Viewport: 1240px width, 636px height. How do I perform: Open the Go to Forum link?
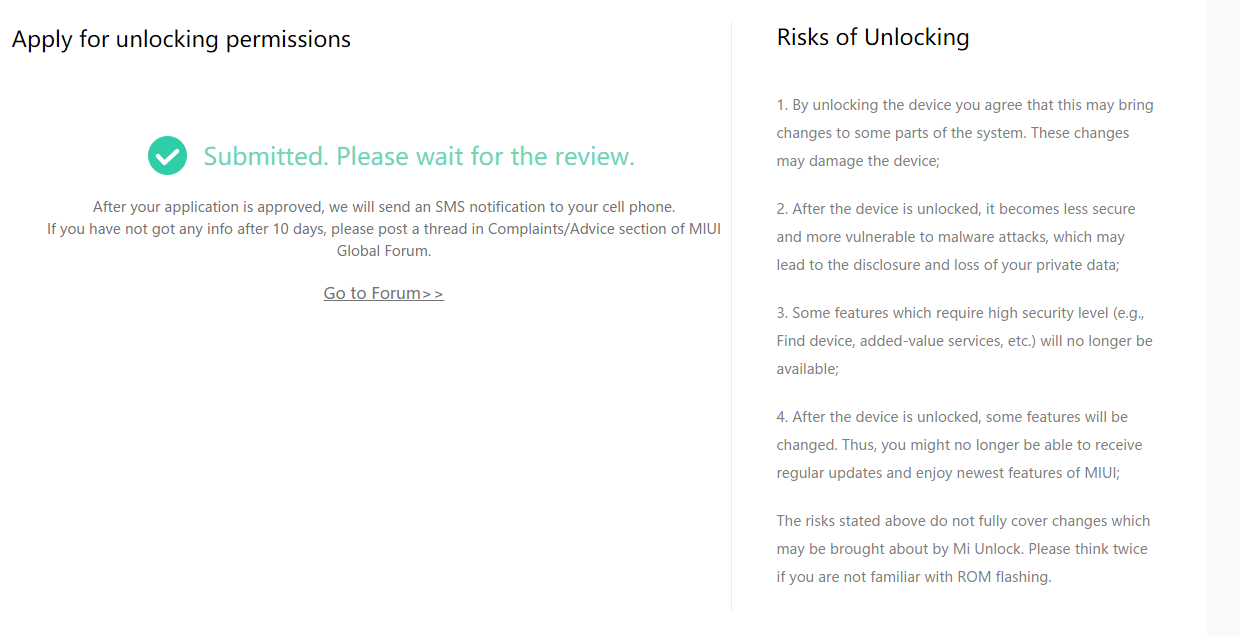click(x=383, y=293)
